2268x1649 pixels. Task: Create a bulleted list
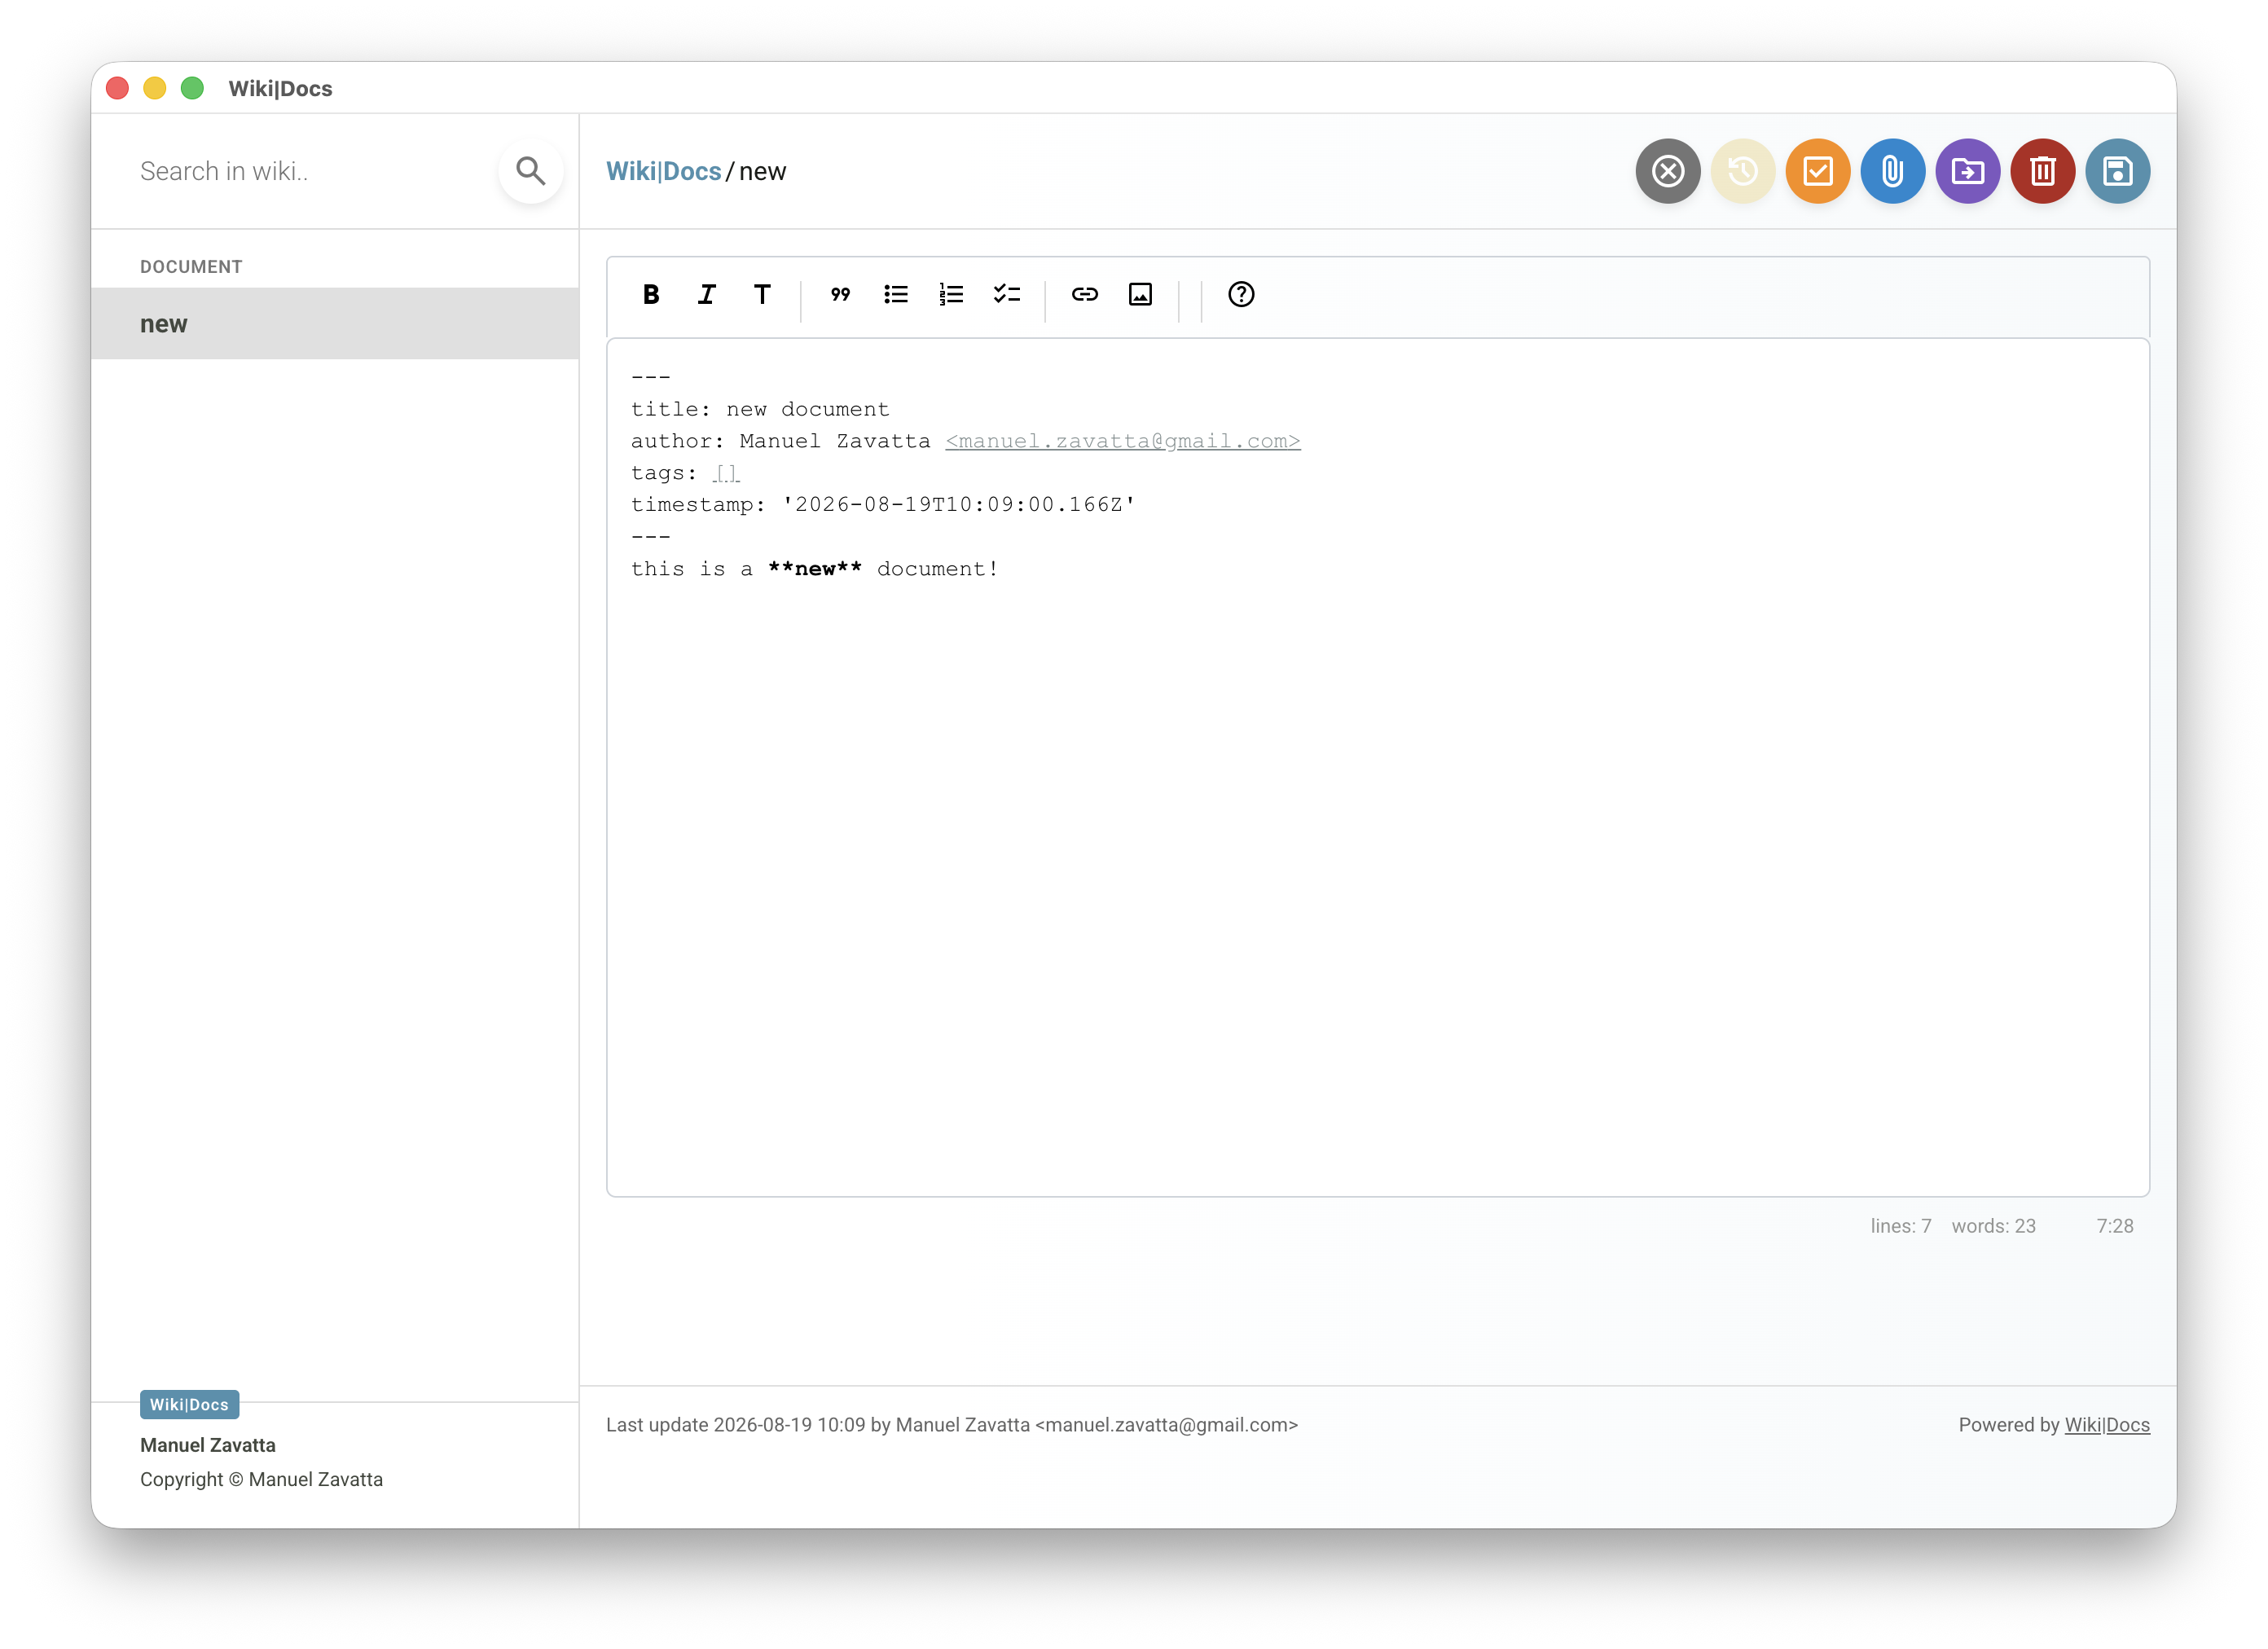click(x=896, y=294)
